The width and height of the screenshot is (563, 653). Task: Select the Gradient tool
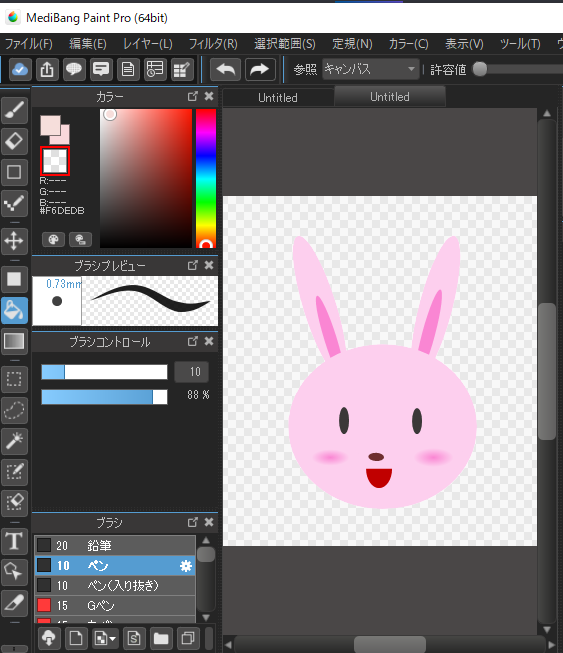(x=15, y=341)
